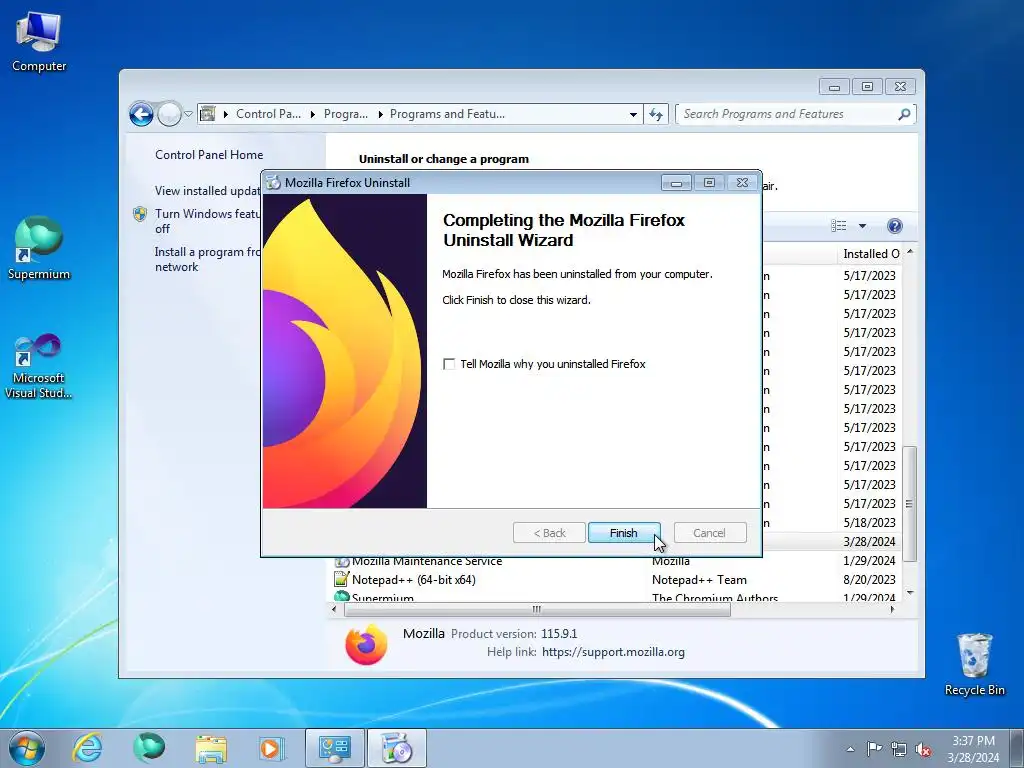Switch to Firefox uninstaller taskbar item
This screenshot has width=1024, height=768.
(x=396, y=748)
